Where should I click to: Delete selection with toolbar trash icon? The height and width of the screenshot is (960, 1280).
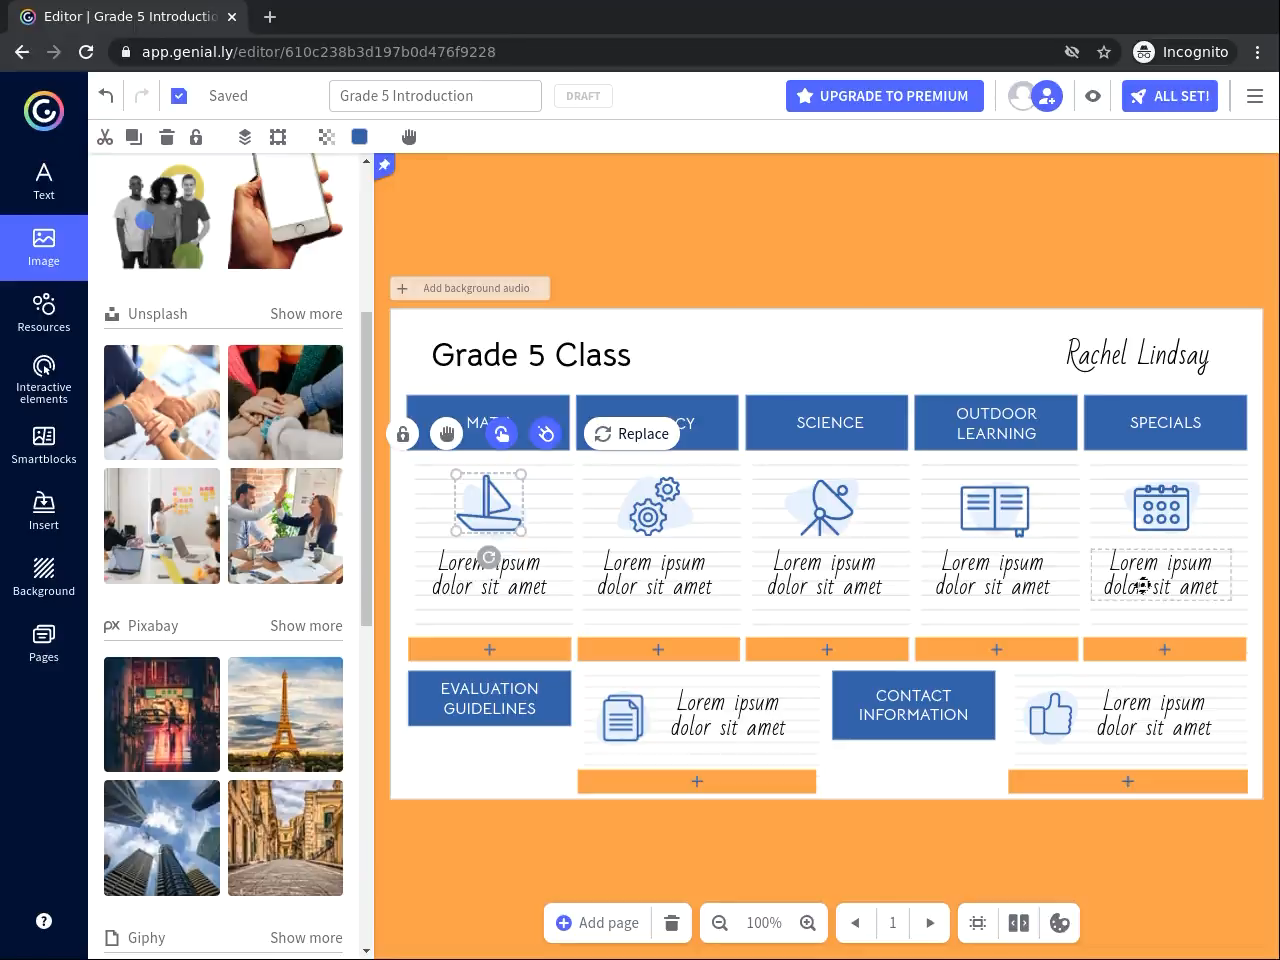coord(167,137)
